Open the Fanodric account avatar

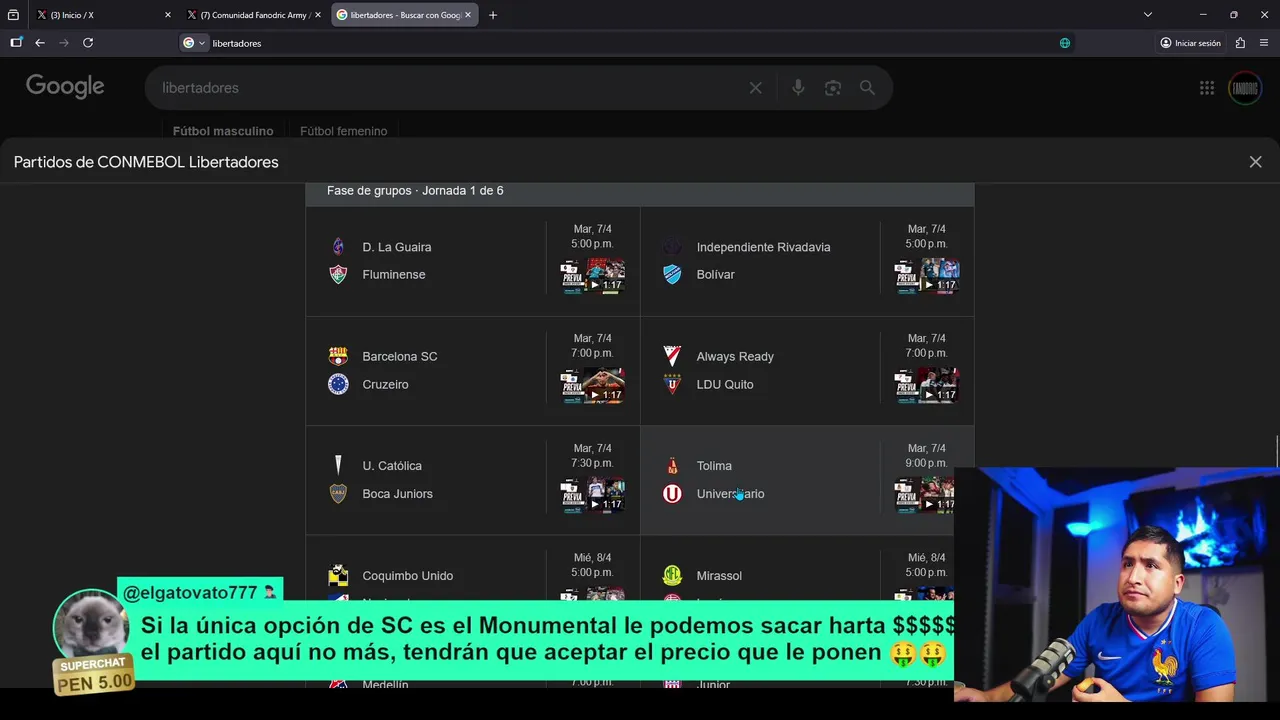(1245, 88)
